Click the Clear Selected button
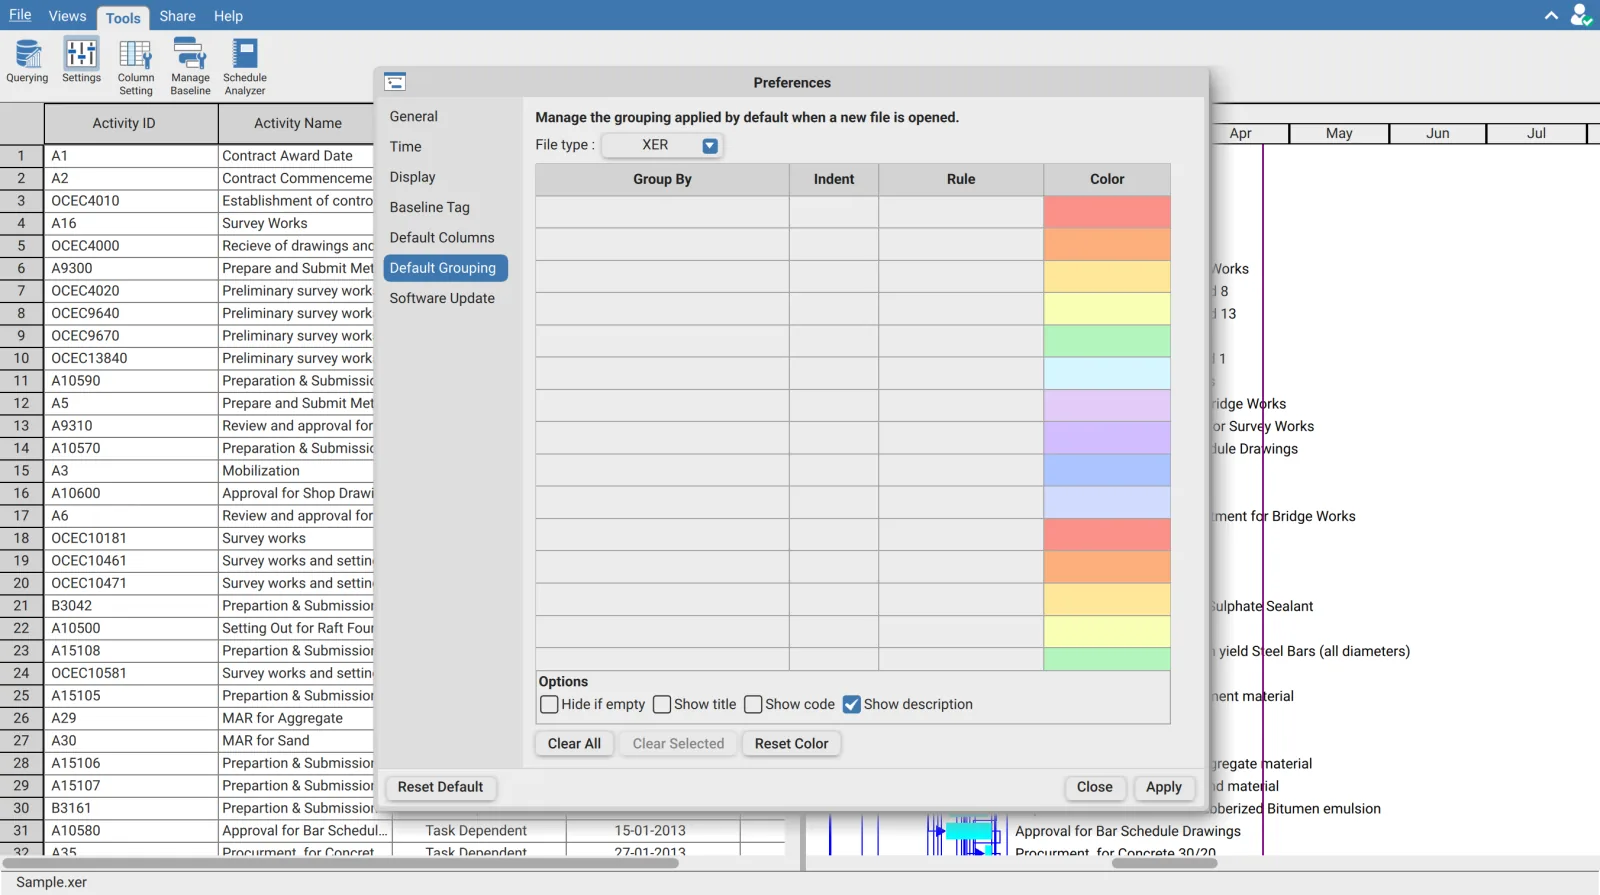The height and width of the screenshot is (895, 1600). (678, 743)
